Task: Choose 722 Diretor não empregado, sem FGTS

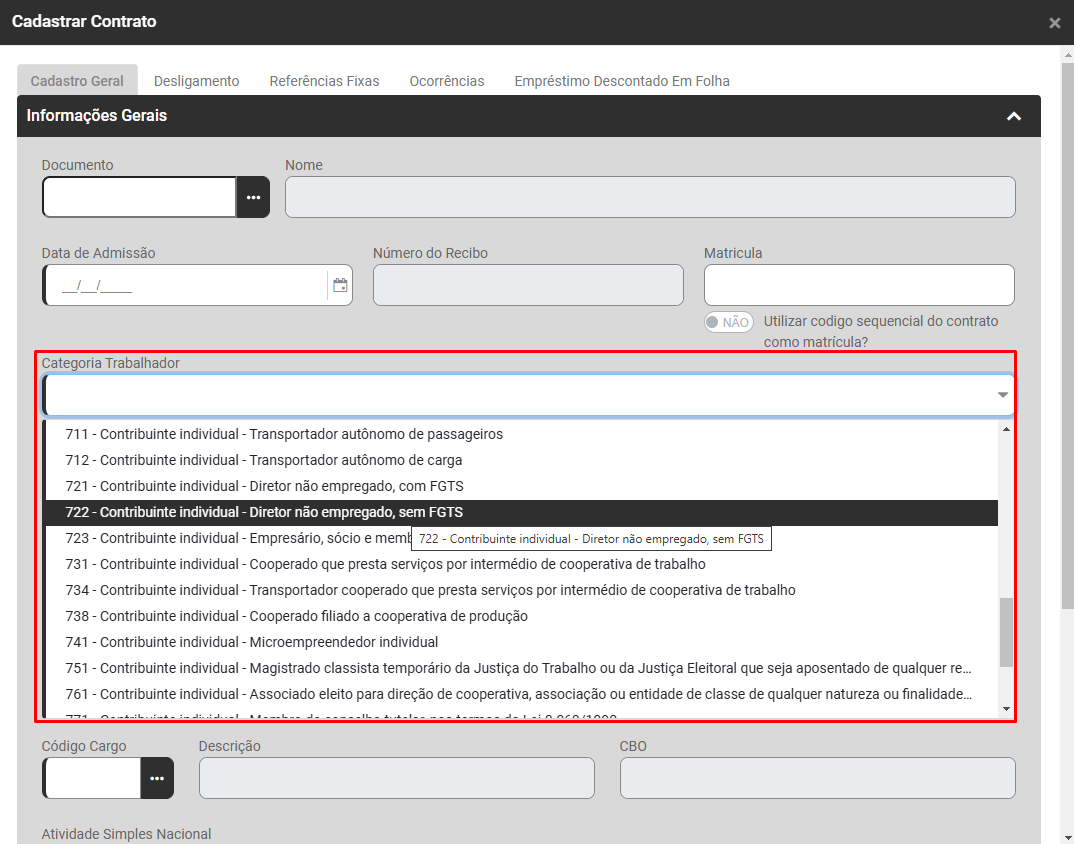Action: tap(264, 512)
